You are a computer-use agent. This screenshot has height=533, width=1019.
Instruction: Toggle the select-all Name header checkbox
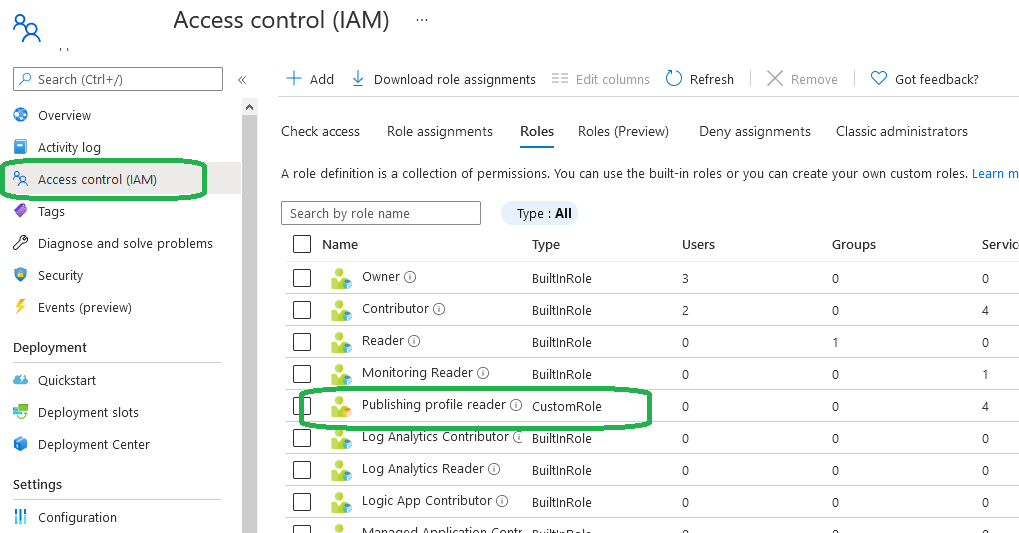[302, 244]
